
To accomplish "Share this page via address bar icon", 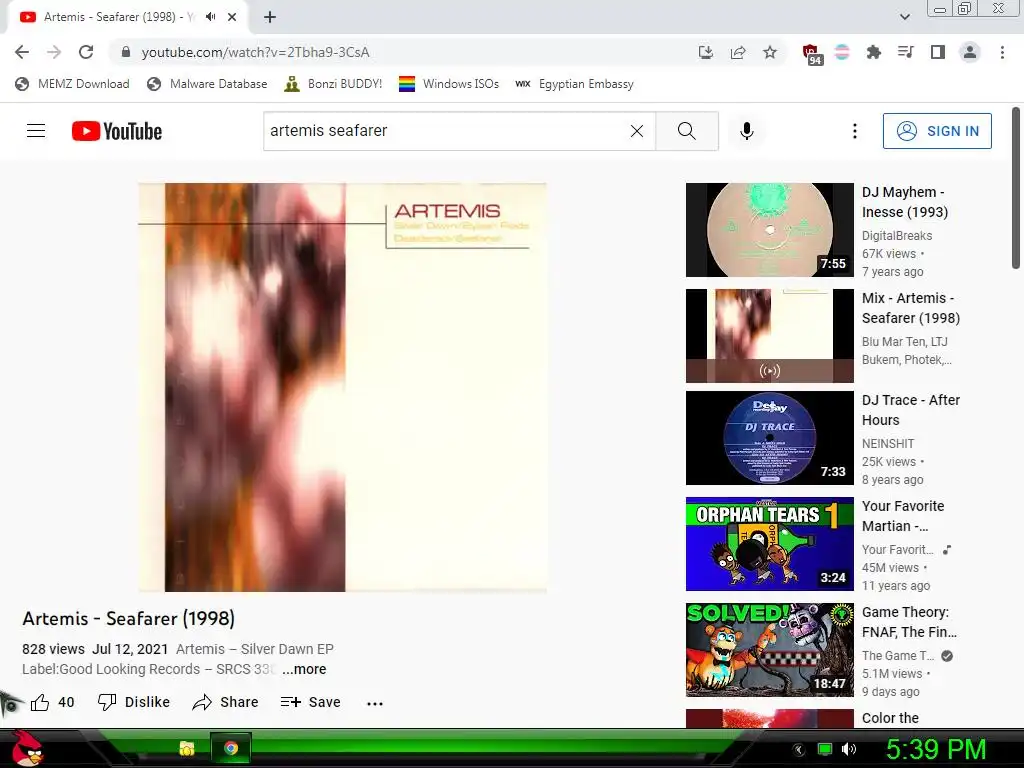I will tap(738, 52).
